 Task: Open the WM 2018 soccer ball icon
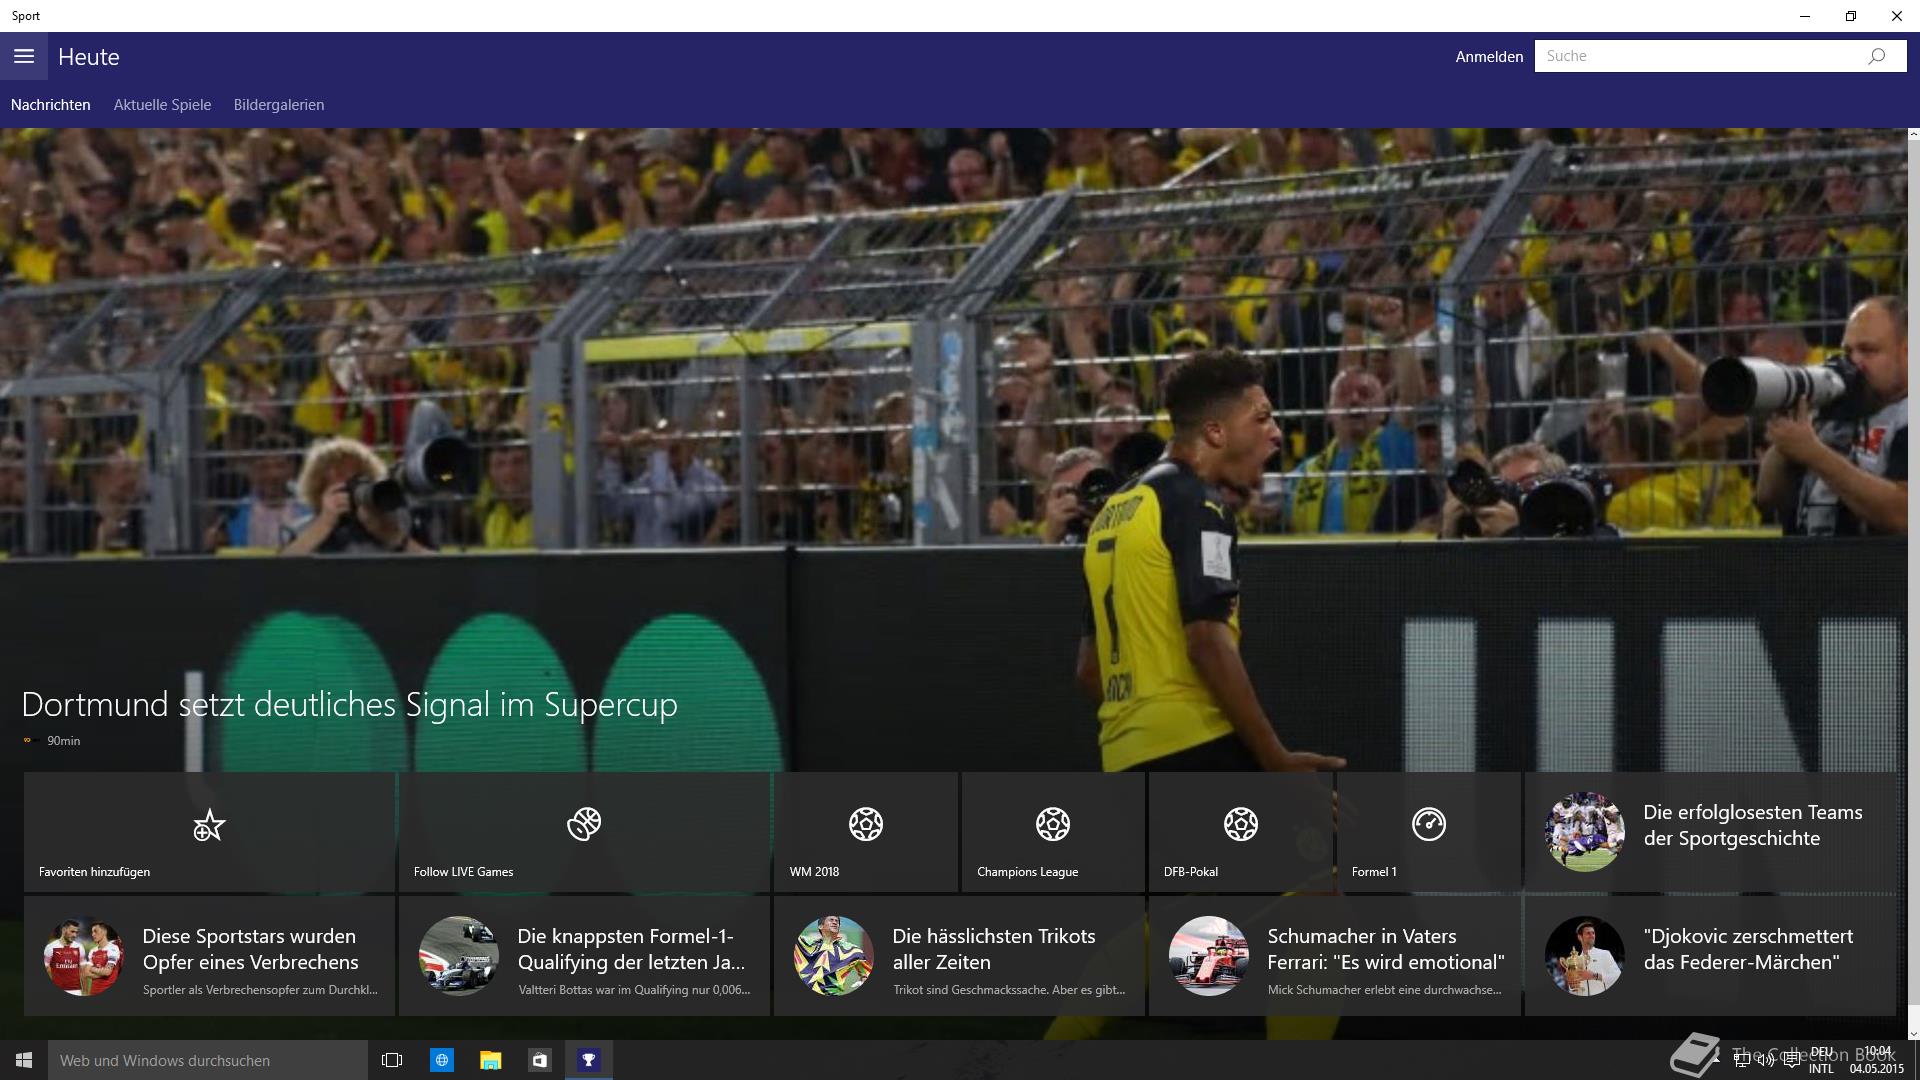tap(866, 824)
